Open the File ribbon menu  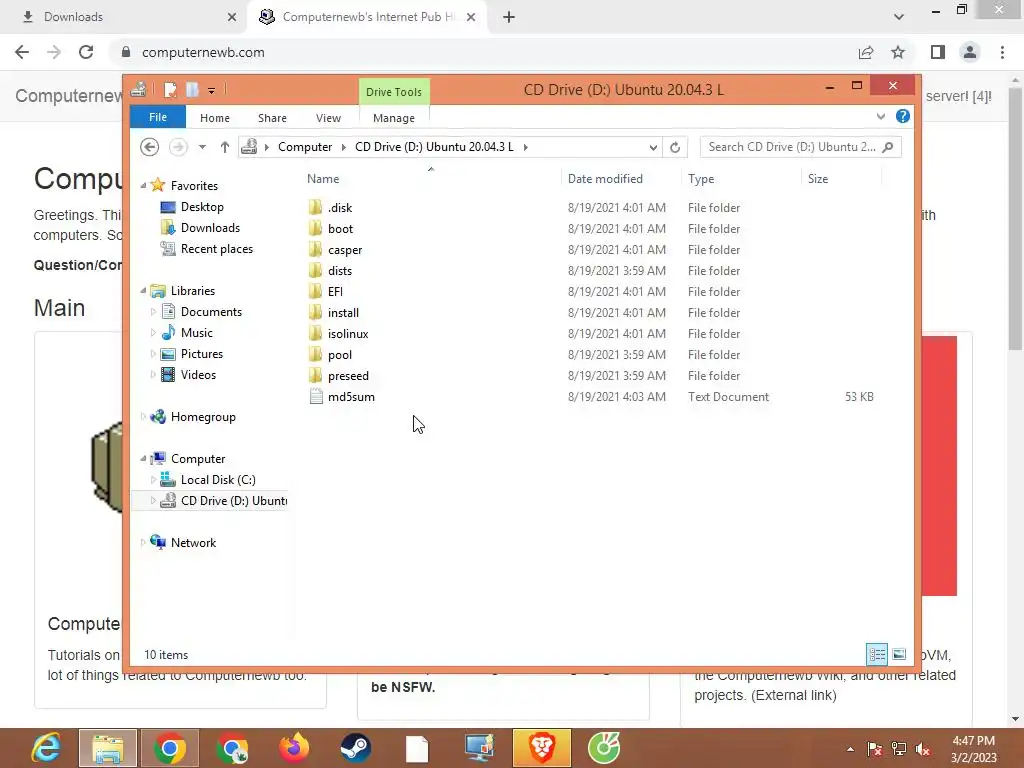[158, 117]
